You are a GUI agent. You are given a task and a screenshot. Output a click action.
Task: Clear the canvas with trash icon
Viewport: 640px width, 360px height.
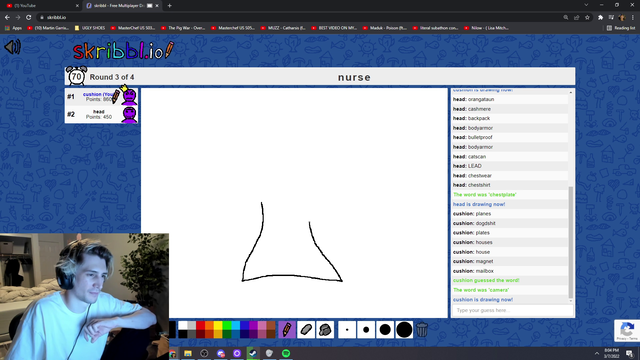pyautogui.click(x=422, y=330)
